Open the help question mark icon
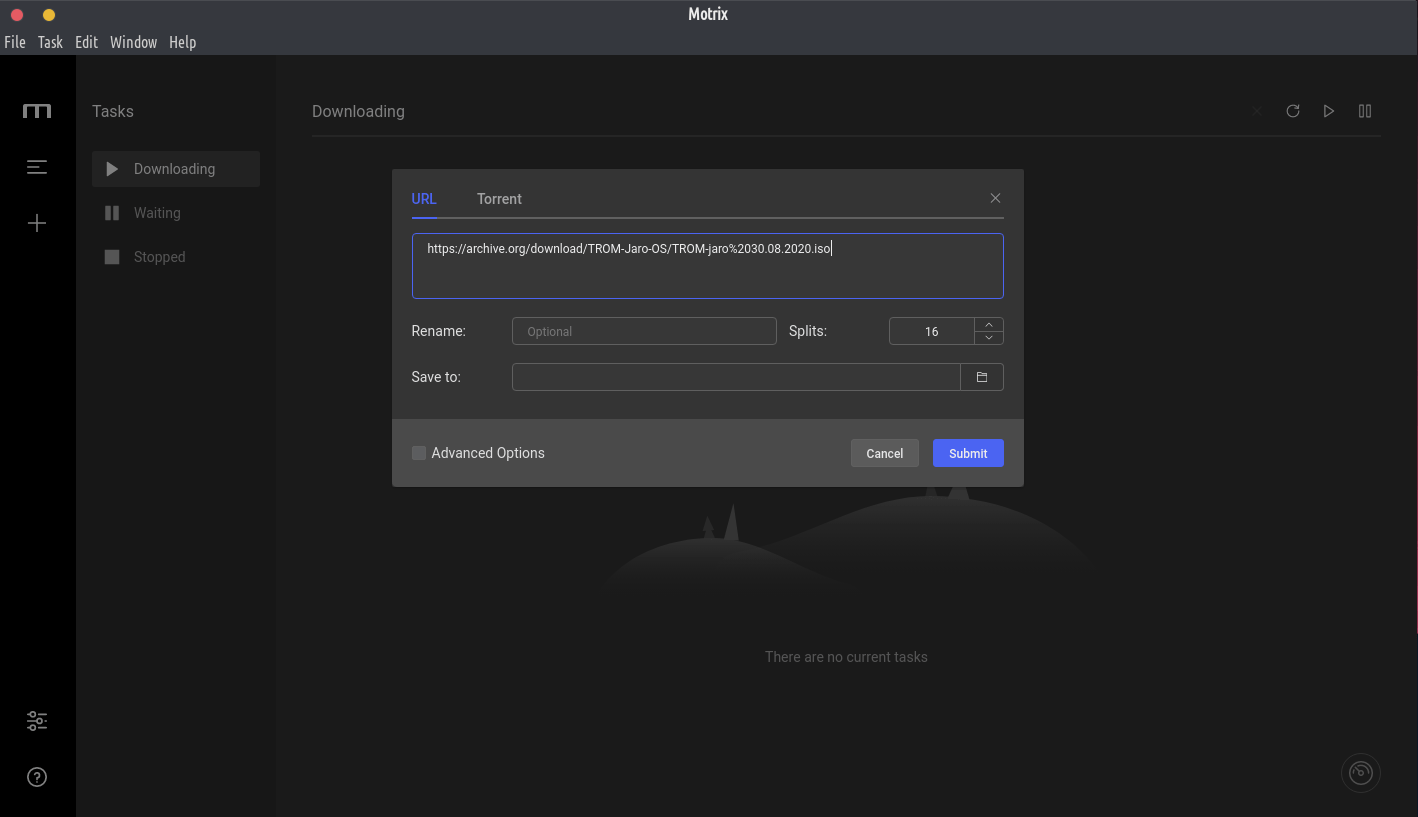Screen dimensions: 1418x817 point(37,777)
